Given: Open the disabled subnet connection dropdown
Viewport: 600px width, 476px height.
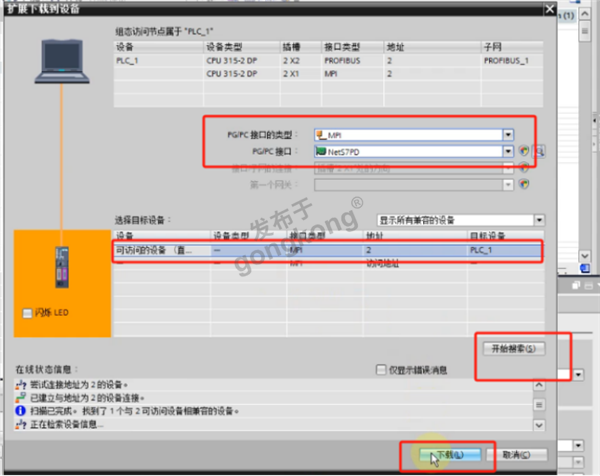Looking at the screenshot, I should point(508,168).
